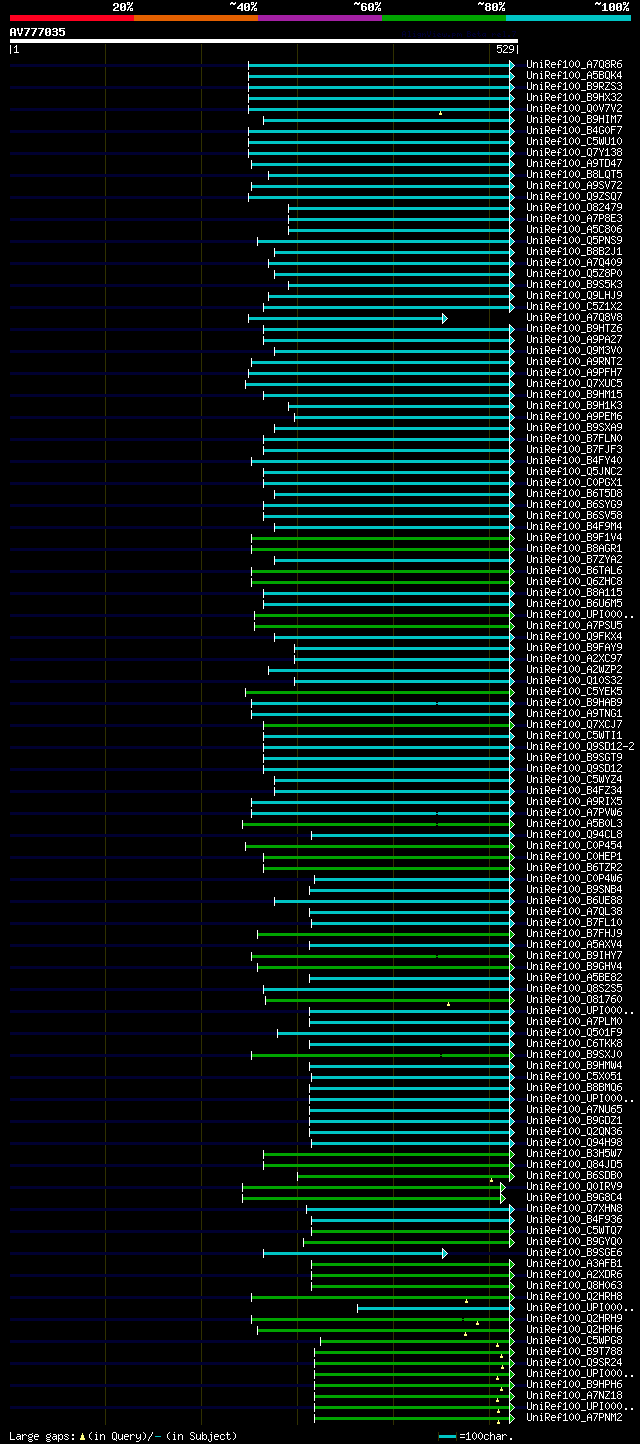Select the UniRef100_A7Q8V8 label

point(574,318)
